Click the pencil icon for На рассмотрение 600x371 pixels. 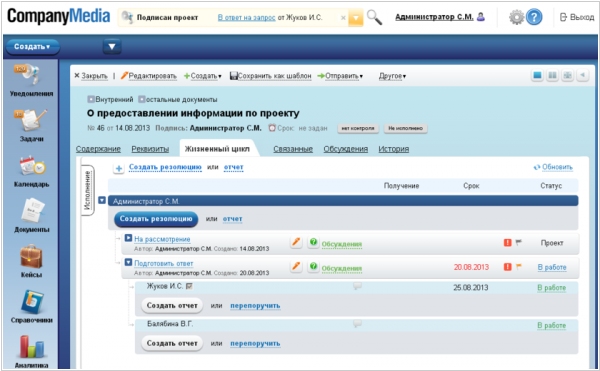pyautogui.click(x=296, y=242)
